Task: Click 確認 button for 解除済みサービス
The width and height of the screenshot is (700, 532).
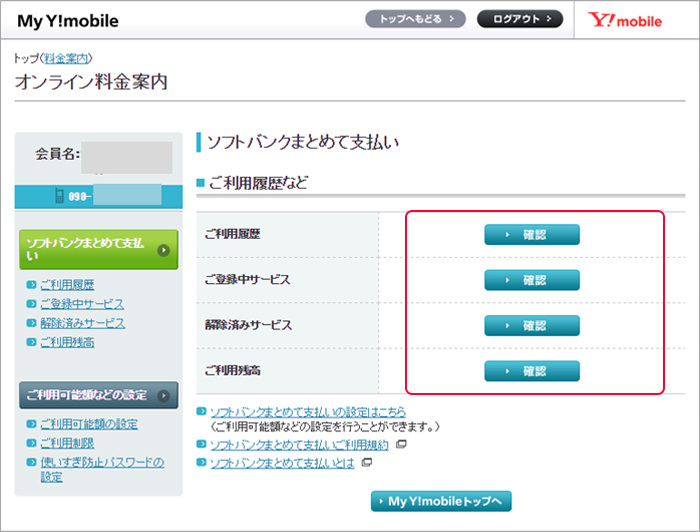Action: tap(532, 325)
